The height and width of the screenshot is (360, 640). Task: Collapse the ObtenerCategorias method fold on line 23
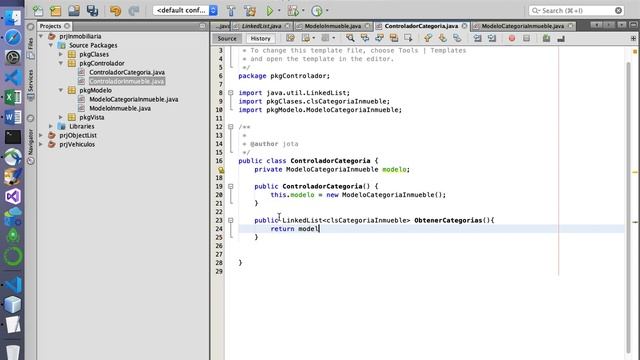231,220
